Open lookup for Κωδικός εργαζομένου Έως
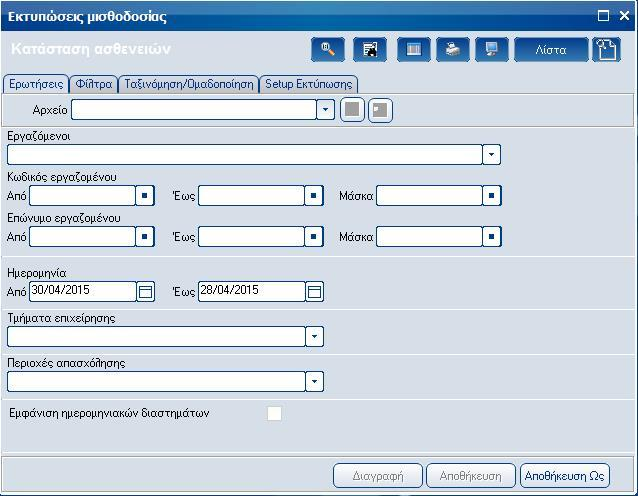The width and height of the screenshot is (638, 496). [x=314, y=196]
